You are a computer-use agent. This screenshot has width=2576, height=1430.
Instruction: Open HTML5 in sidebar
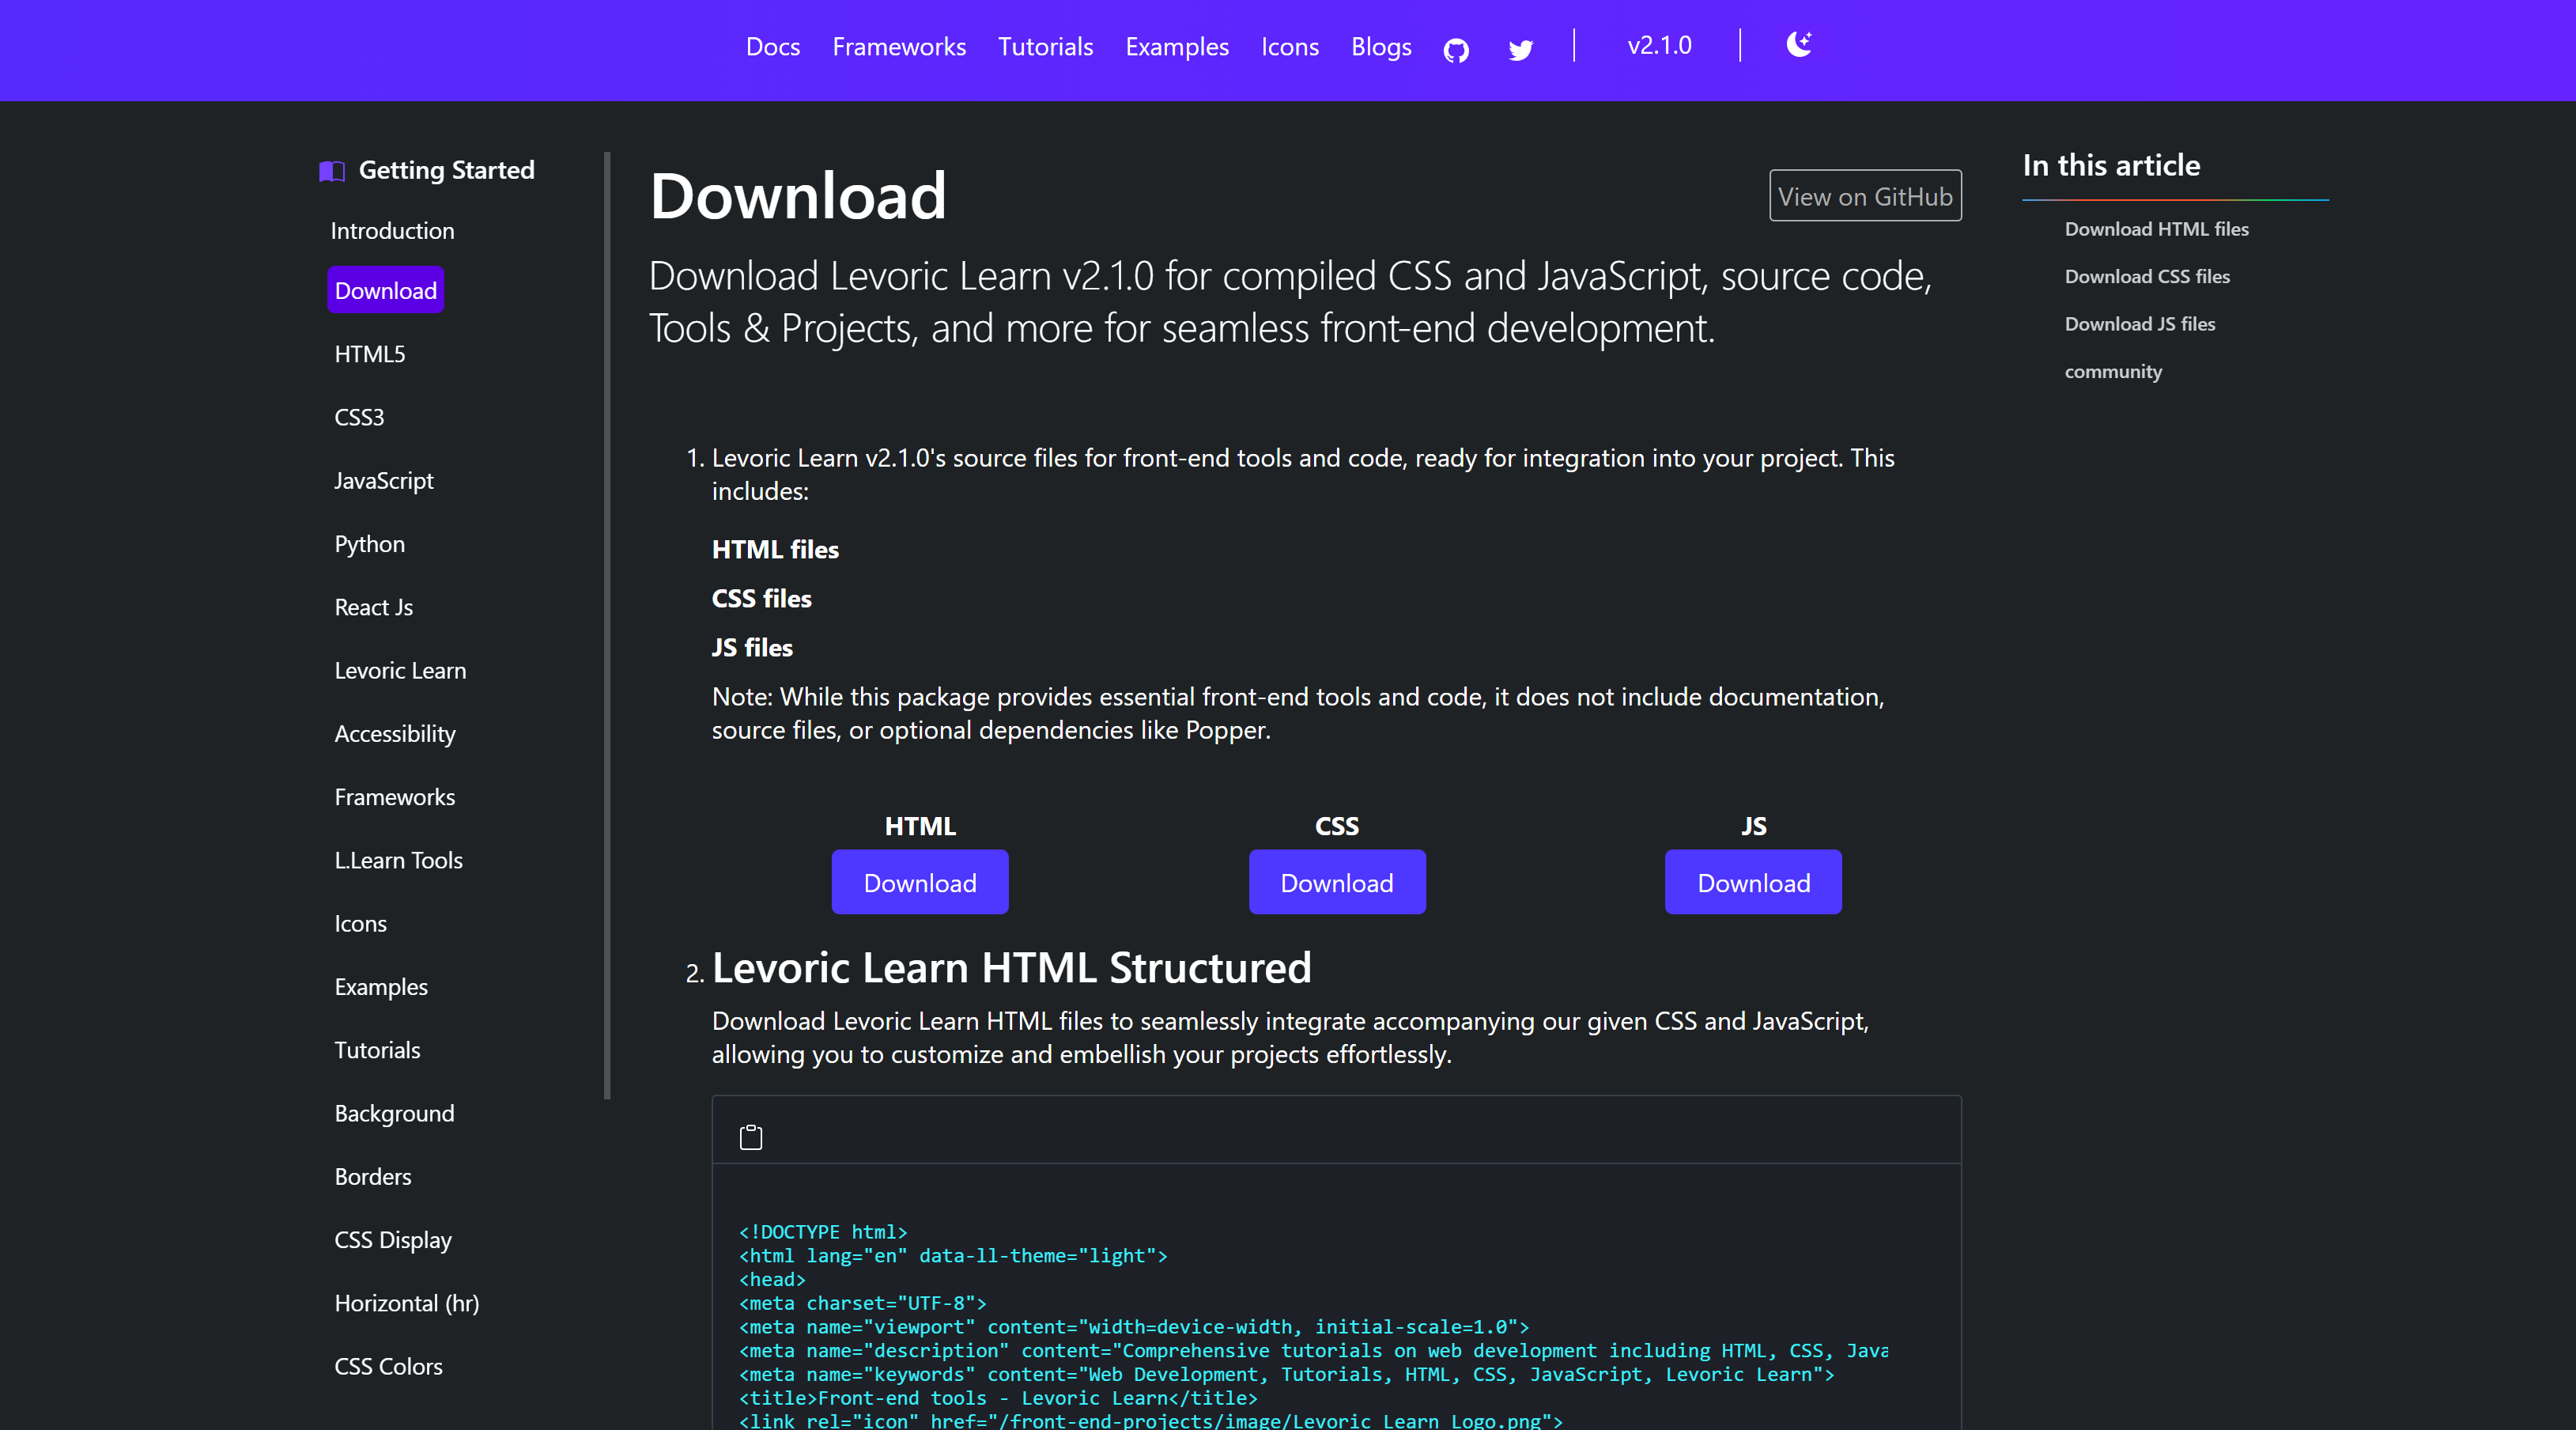coord(370,354)
